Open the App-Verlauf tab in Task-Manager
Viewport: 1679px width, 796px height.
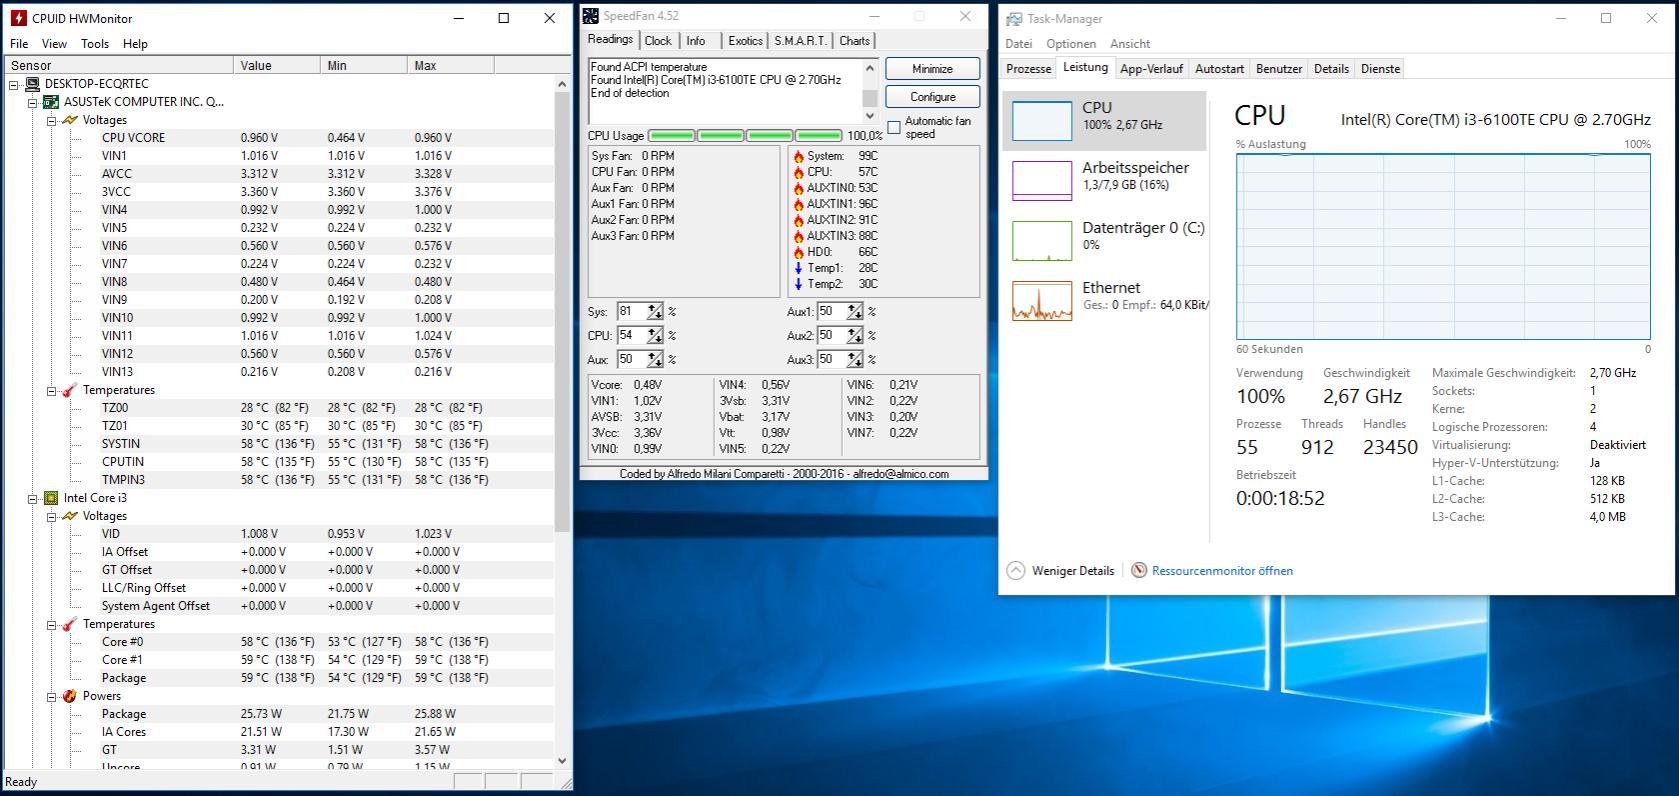pyautogui.click(x=1151, y=69)
